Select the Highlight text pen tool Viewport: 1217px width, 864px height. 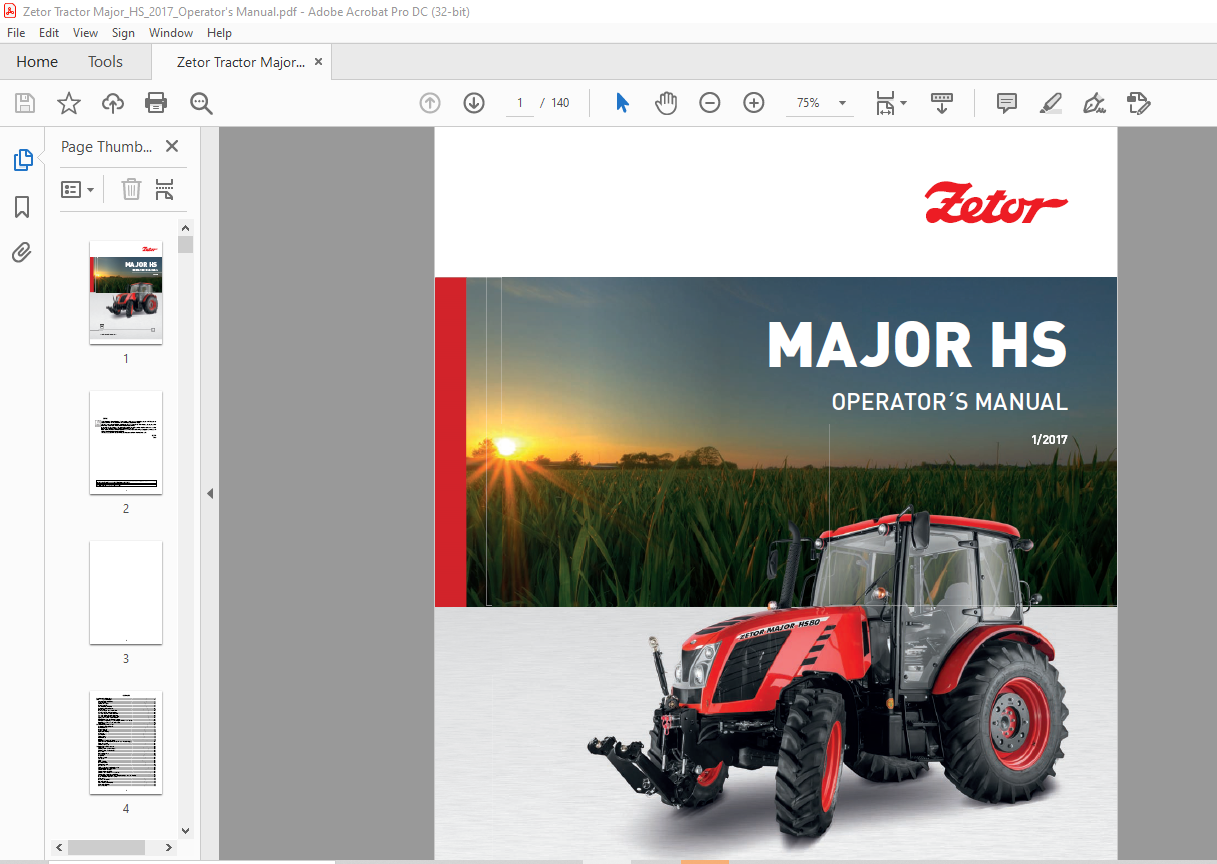1050,103
